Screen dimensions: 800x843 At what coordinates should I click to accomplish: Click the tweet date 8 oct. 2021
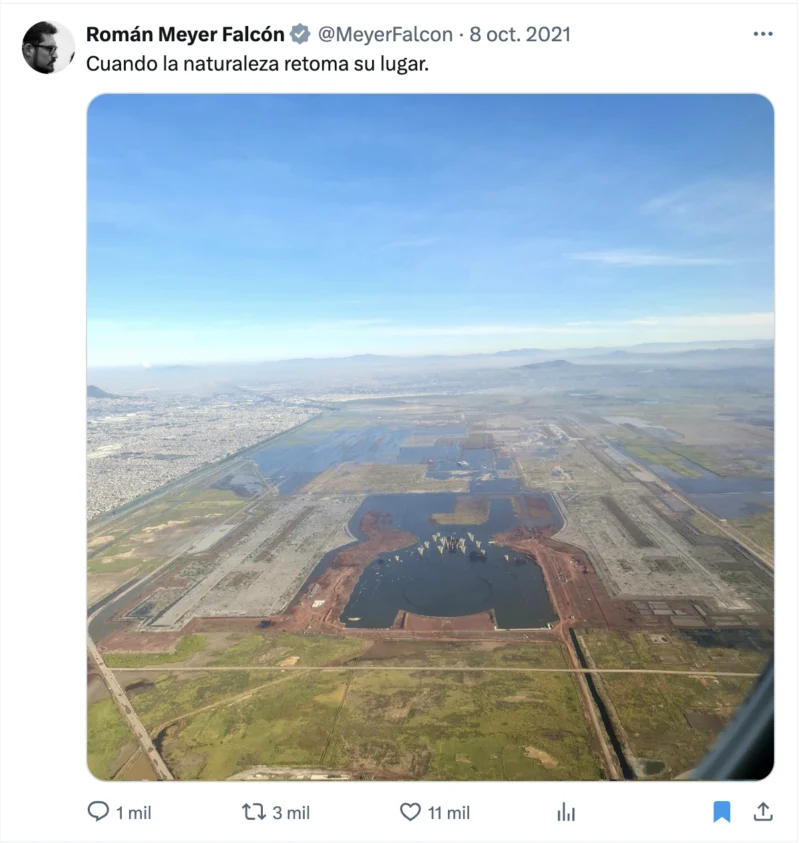click(x=520, y=34)
